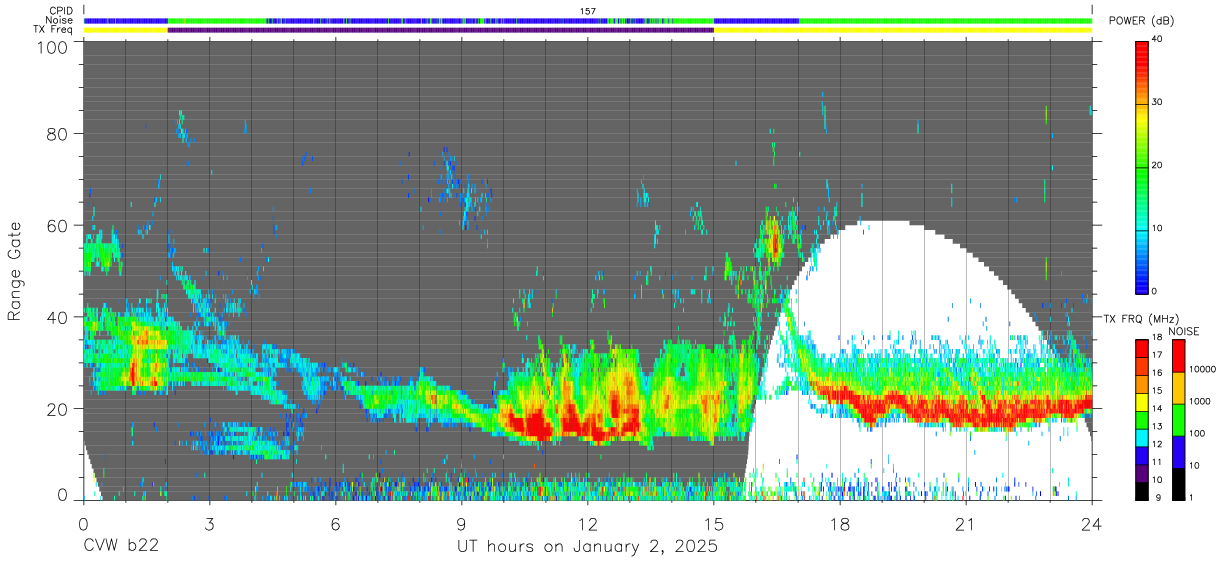Click the yellow TX Freq strip before hour 2

(x=125, y=30)
